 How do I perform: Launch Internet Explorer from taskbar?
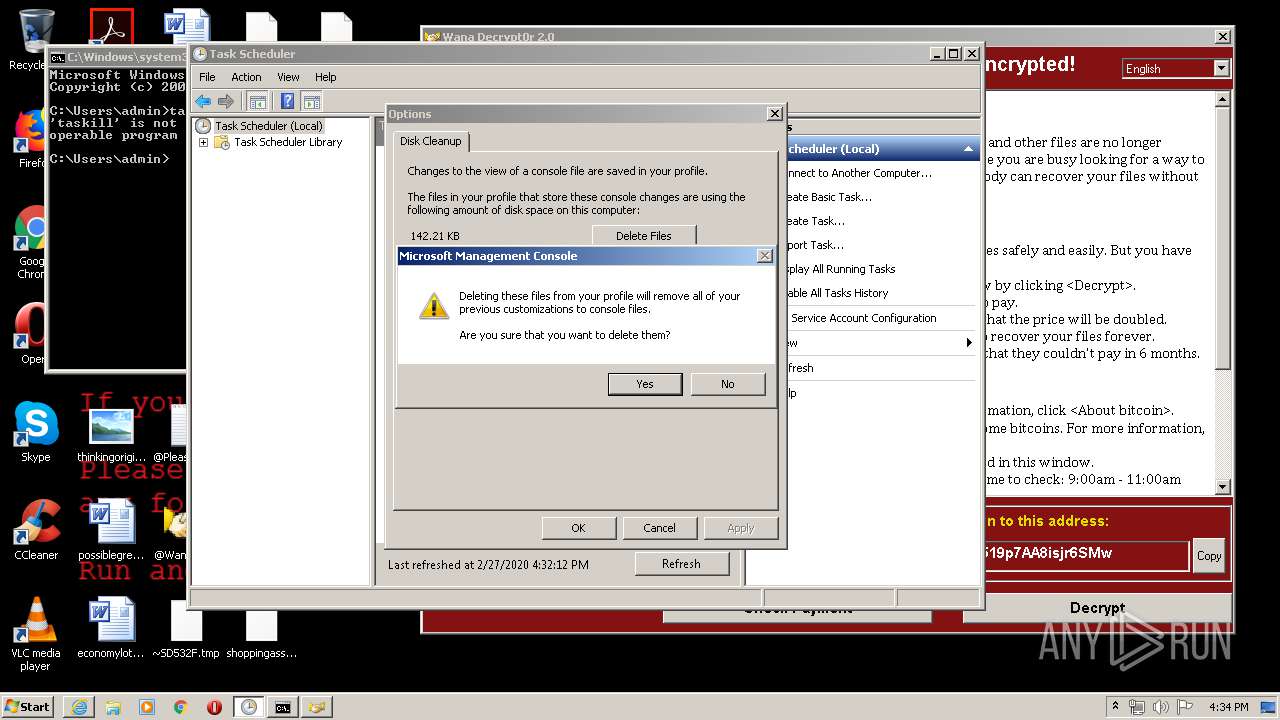point(79,707)
